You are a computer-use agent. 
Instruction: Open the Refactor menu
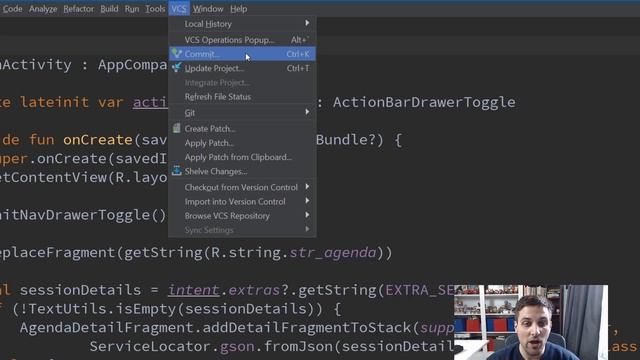point(78,9)
